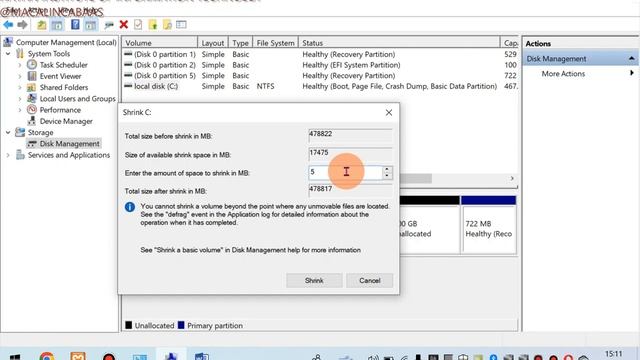The image size is (640, 360).
Task: Click Cancel in the Shrink C: dialog
Action: [x=370, y=280]
